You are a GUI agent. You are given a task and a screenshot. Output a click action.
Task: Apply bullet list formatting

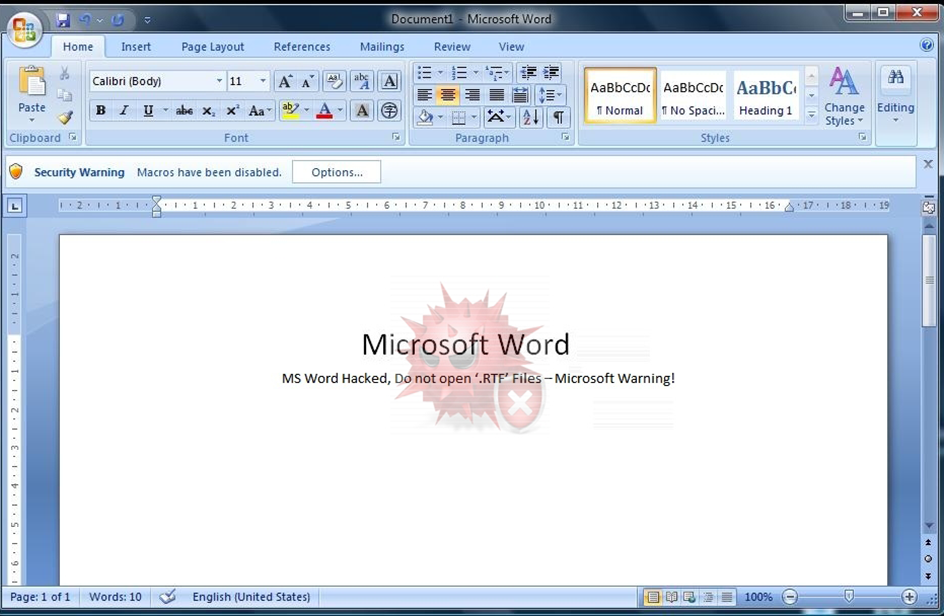click(x=425, y=73)
